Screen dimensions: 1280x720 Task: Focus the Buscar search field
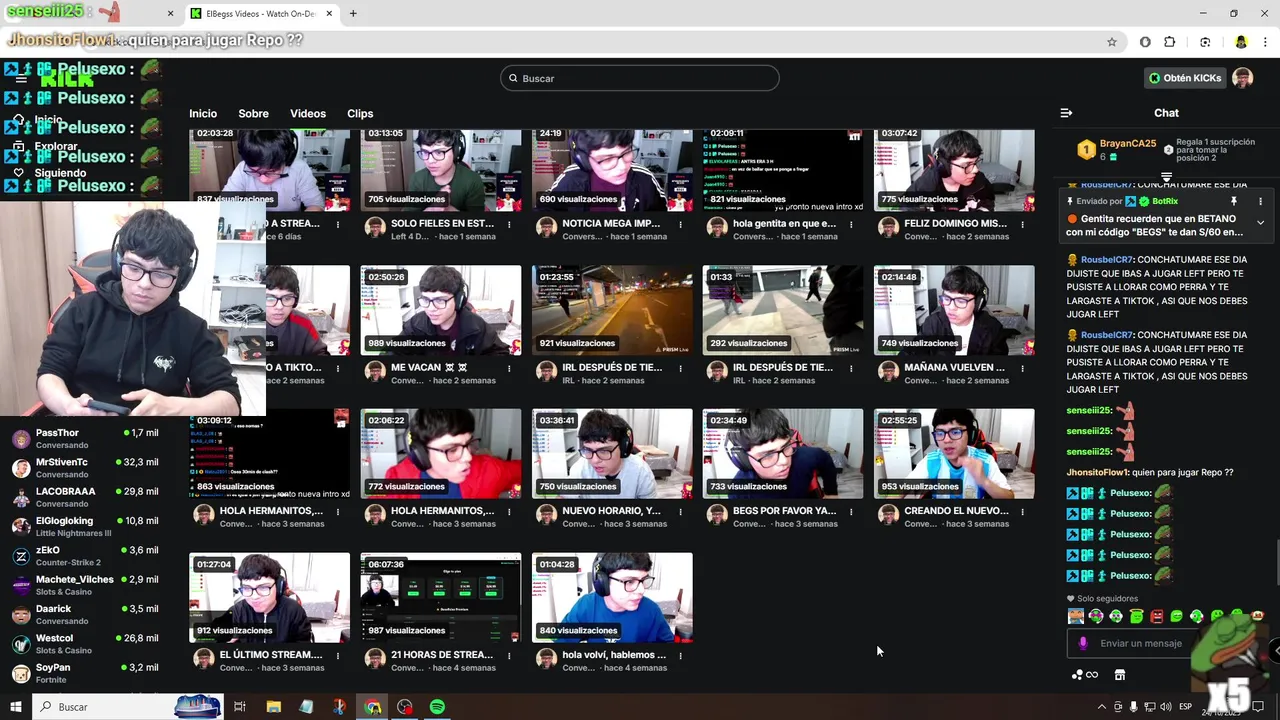tap(640, 78)
